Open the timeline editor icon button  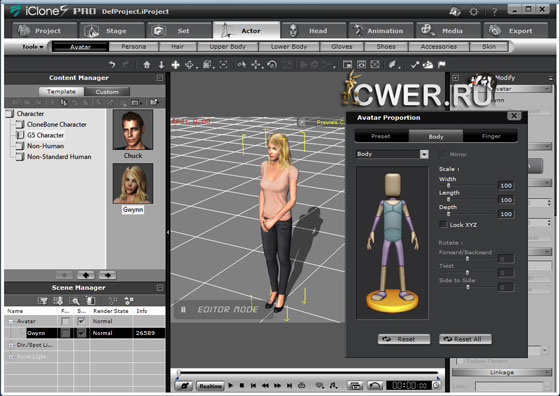click(355, 386)
